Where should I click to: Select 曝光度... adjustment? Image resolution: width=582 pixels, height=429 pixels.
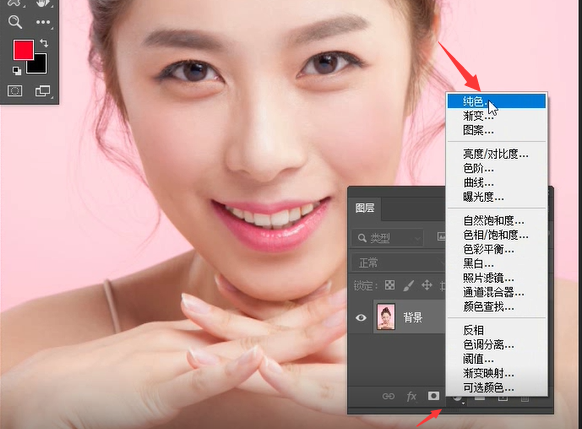(496, 197)
